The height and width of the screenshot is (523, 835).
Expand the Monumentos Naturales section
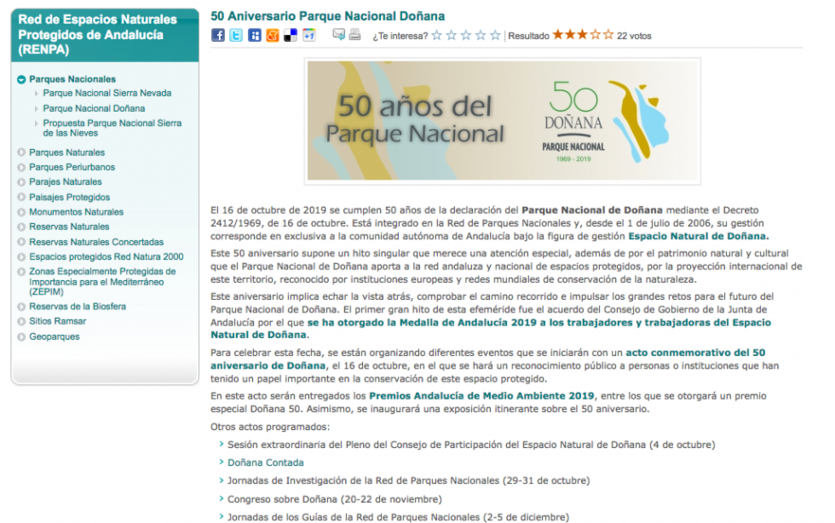(21, 212)
